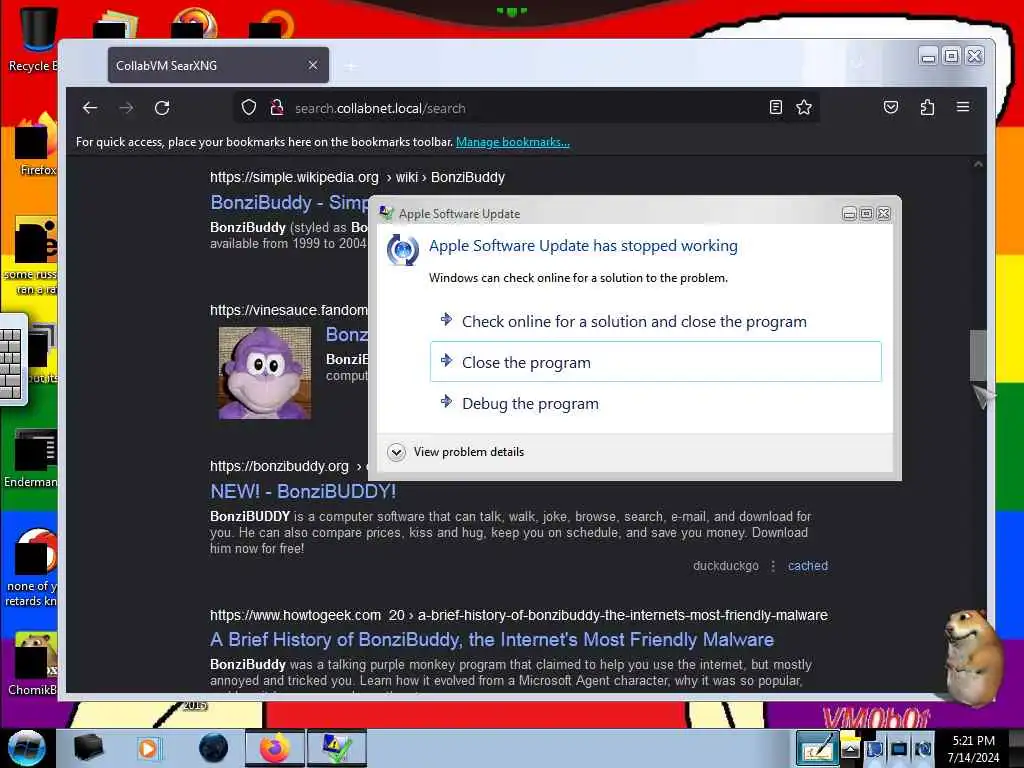The image size is (1024, 768).
Task: Reload the page in Firefox
Action: point(162,108)
